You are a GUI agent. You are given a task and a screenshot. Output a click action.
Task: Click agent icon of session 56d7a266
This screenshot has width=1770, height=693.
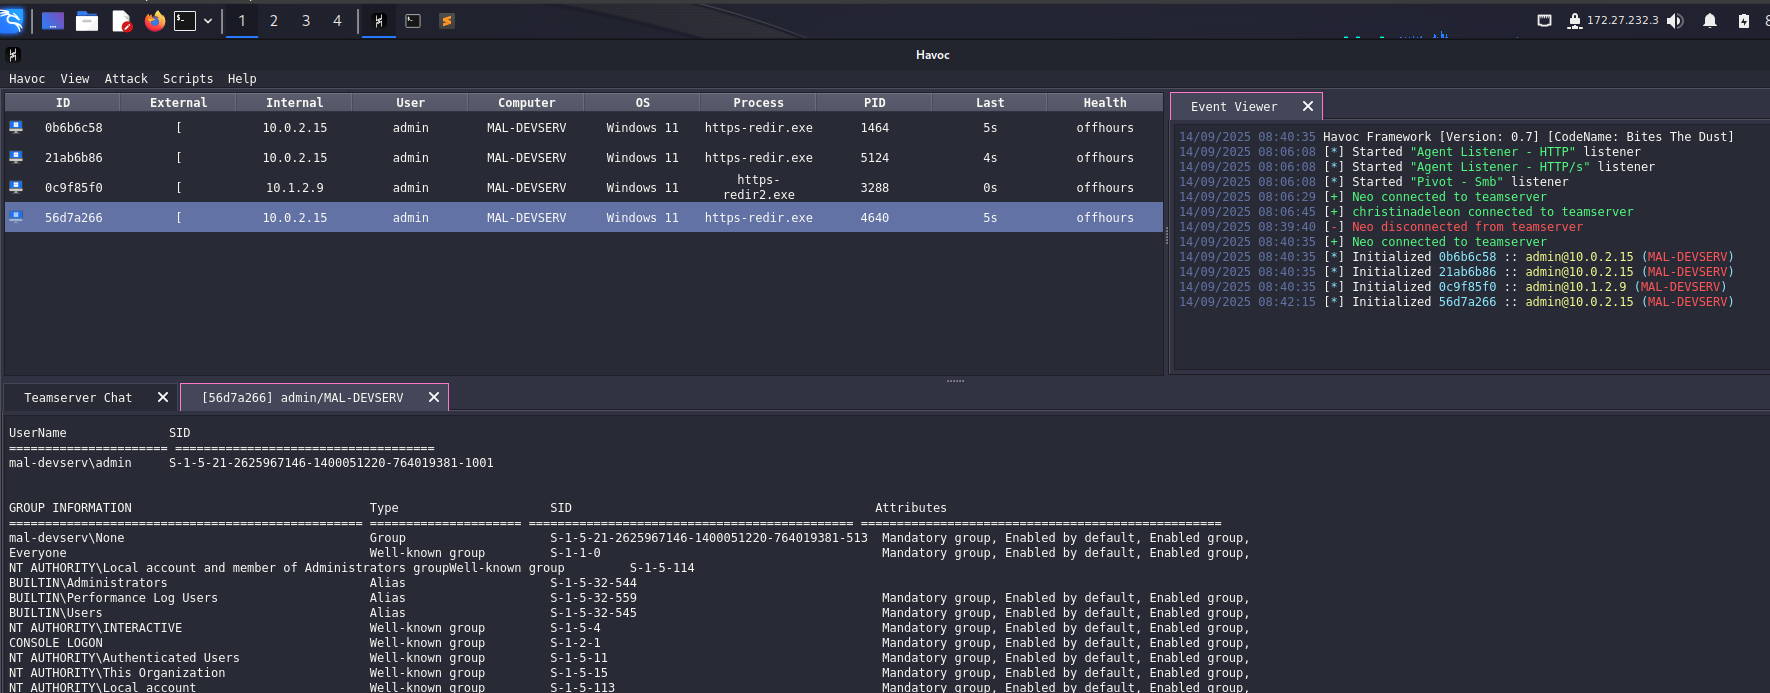click(16, 217)
